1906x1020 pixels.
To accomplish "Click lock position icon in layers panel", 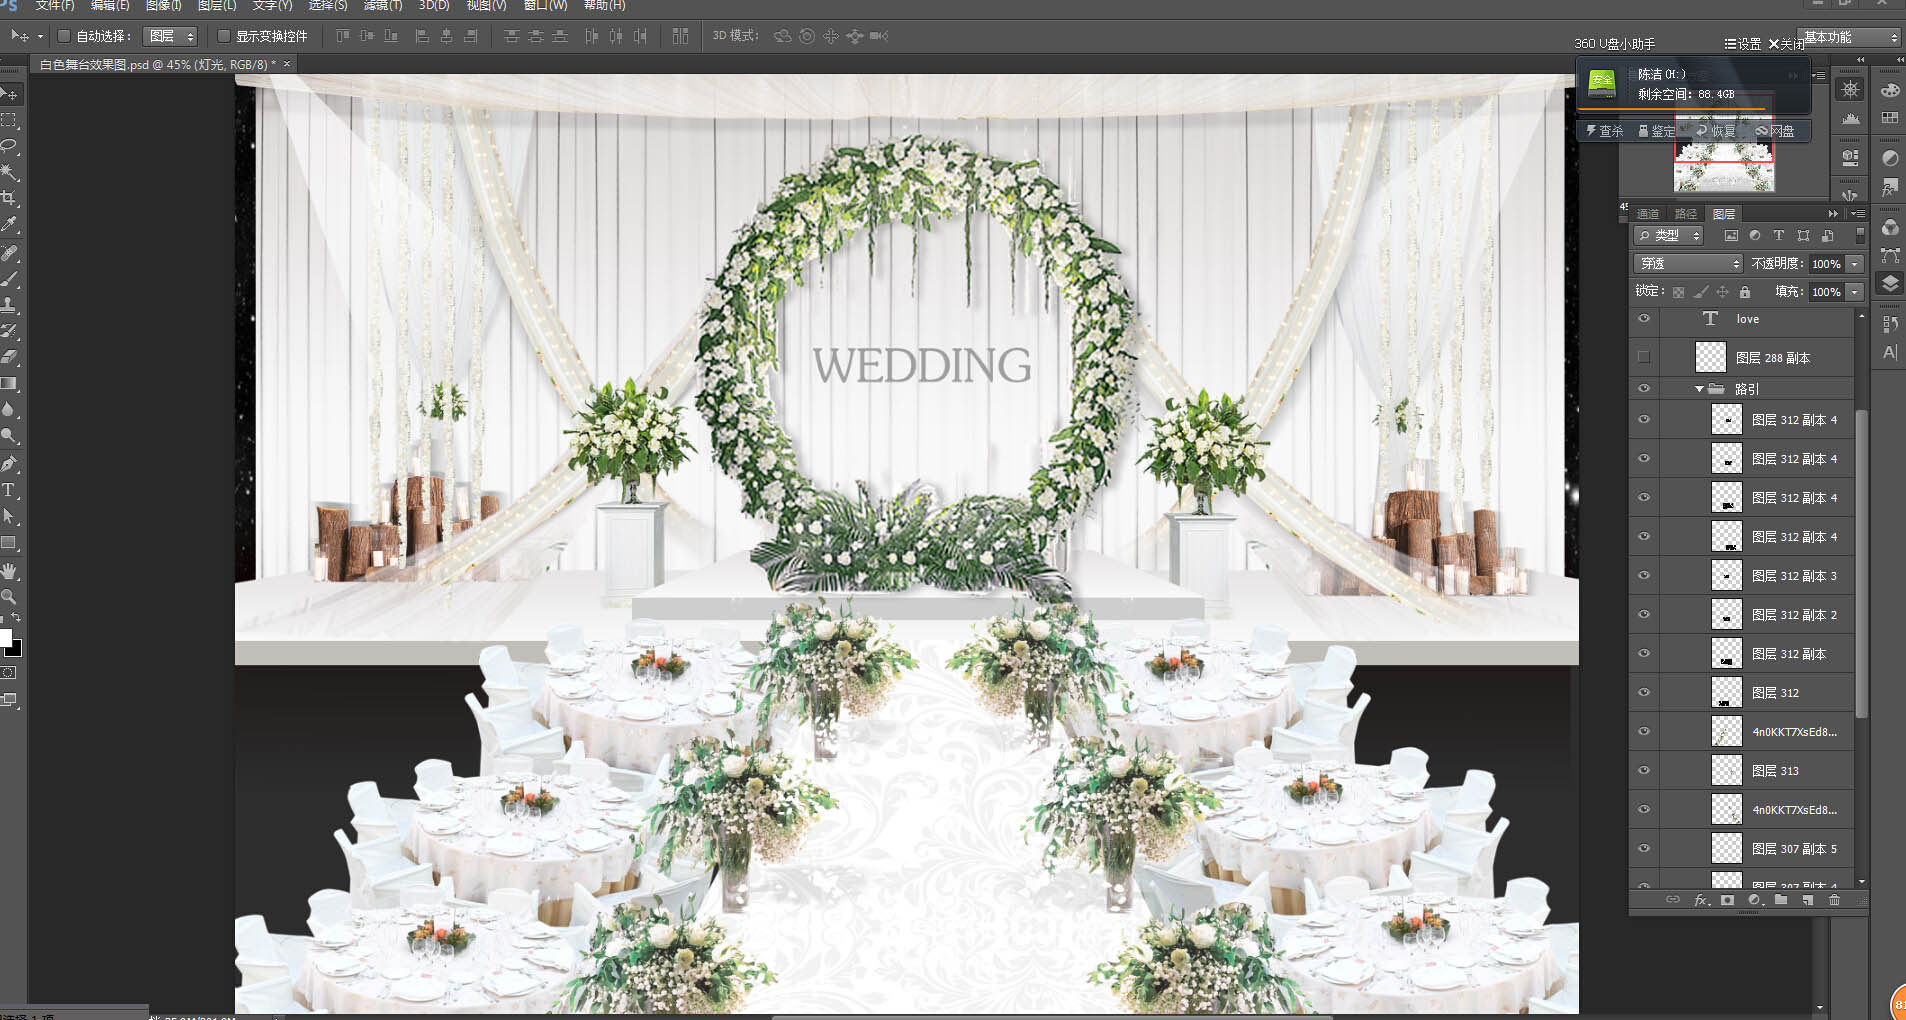I will tap(1722, 292).
